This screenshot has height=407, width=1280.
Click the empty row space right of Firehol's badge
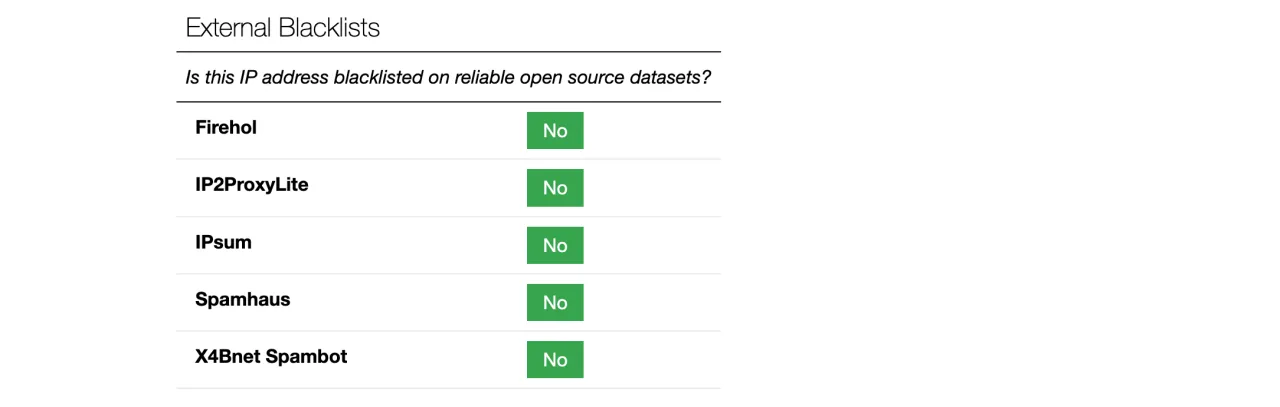650,131
